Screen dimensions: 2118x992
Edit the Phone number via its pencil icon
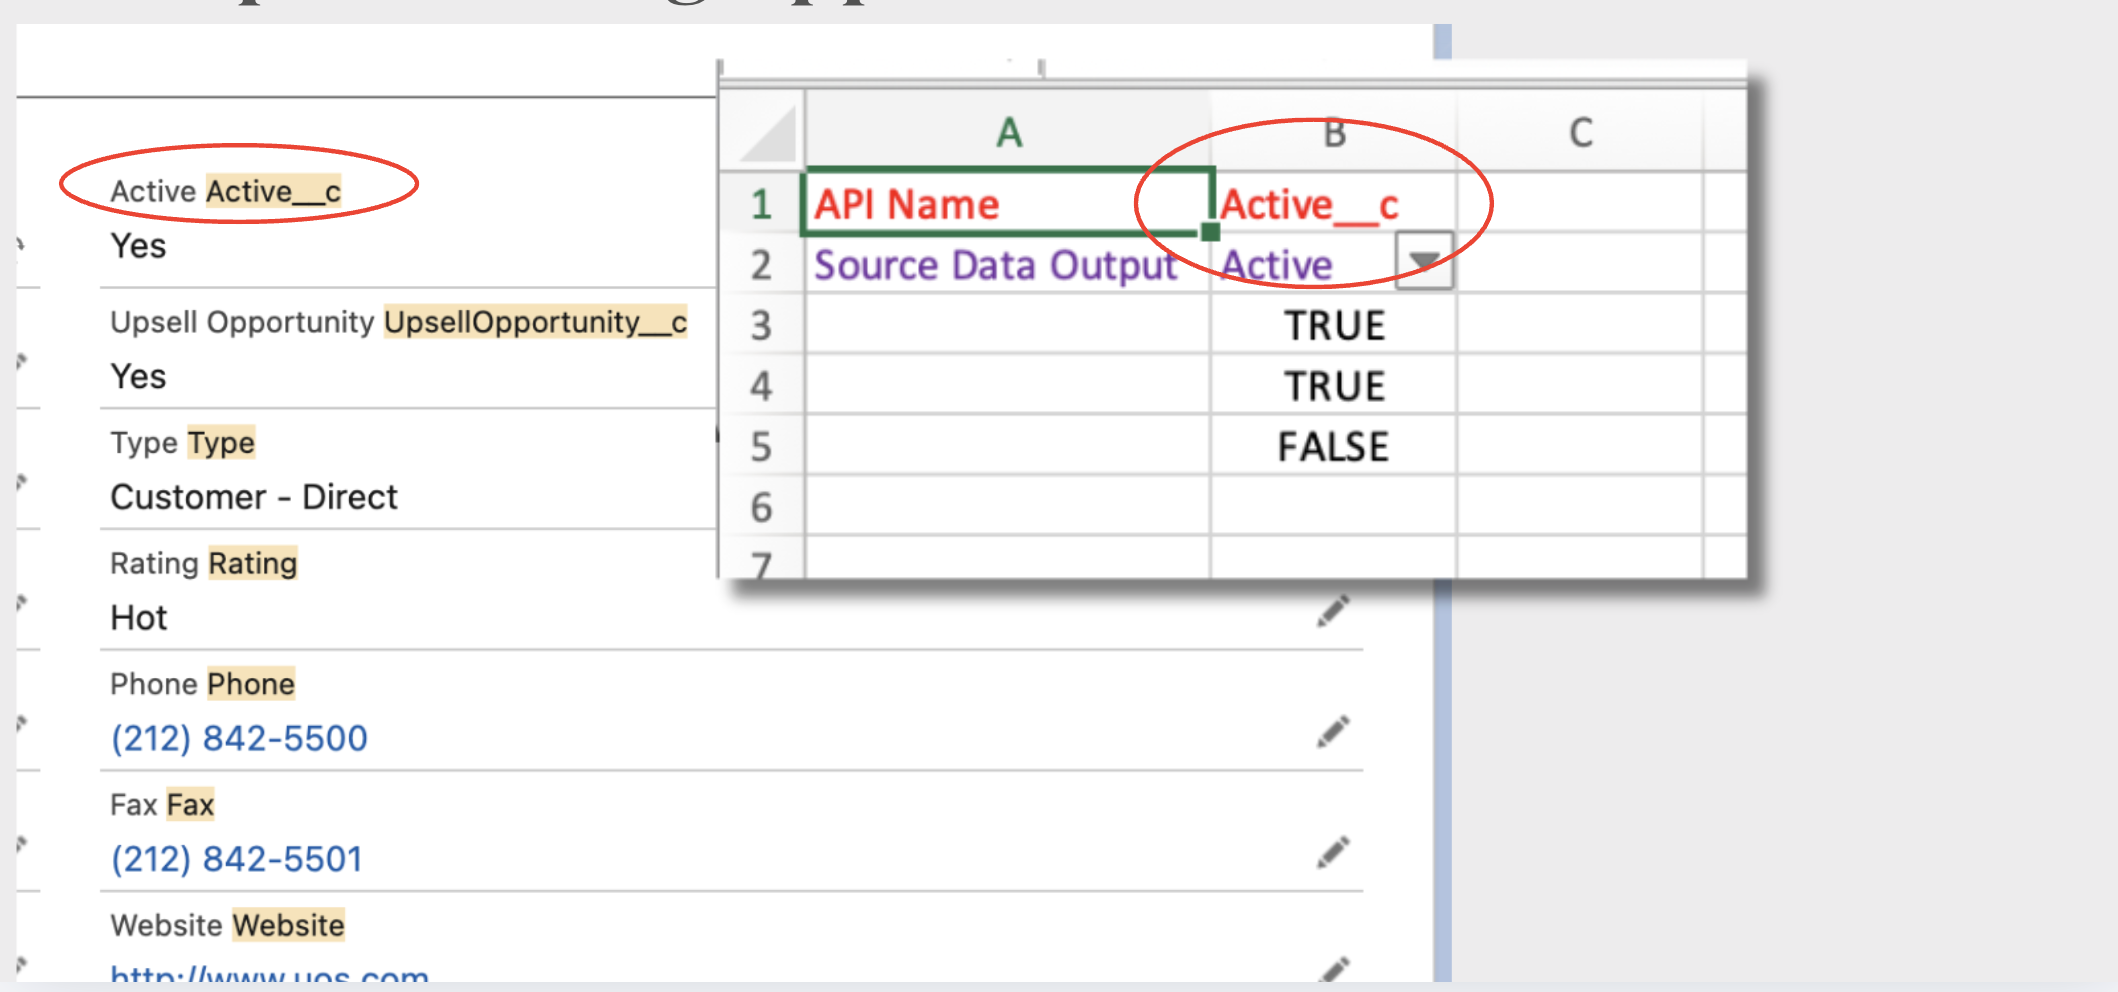click(1334, 731)
